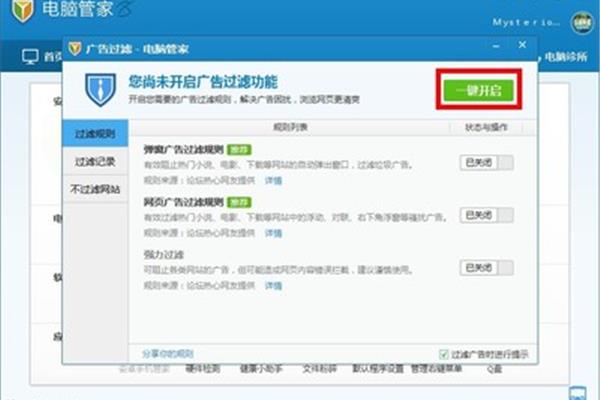Viewport: 600px width, 400px height.
Task: Open 默认程序设置 in main window
Action: (378, 369)
